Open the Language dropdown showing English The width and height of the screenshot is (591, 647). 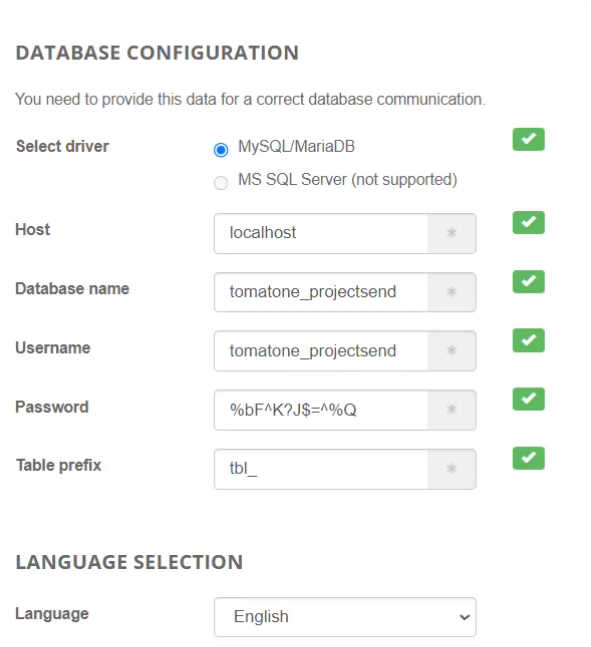pyautogui.click(x=345, y=617)
